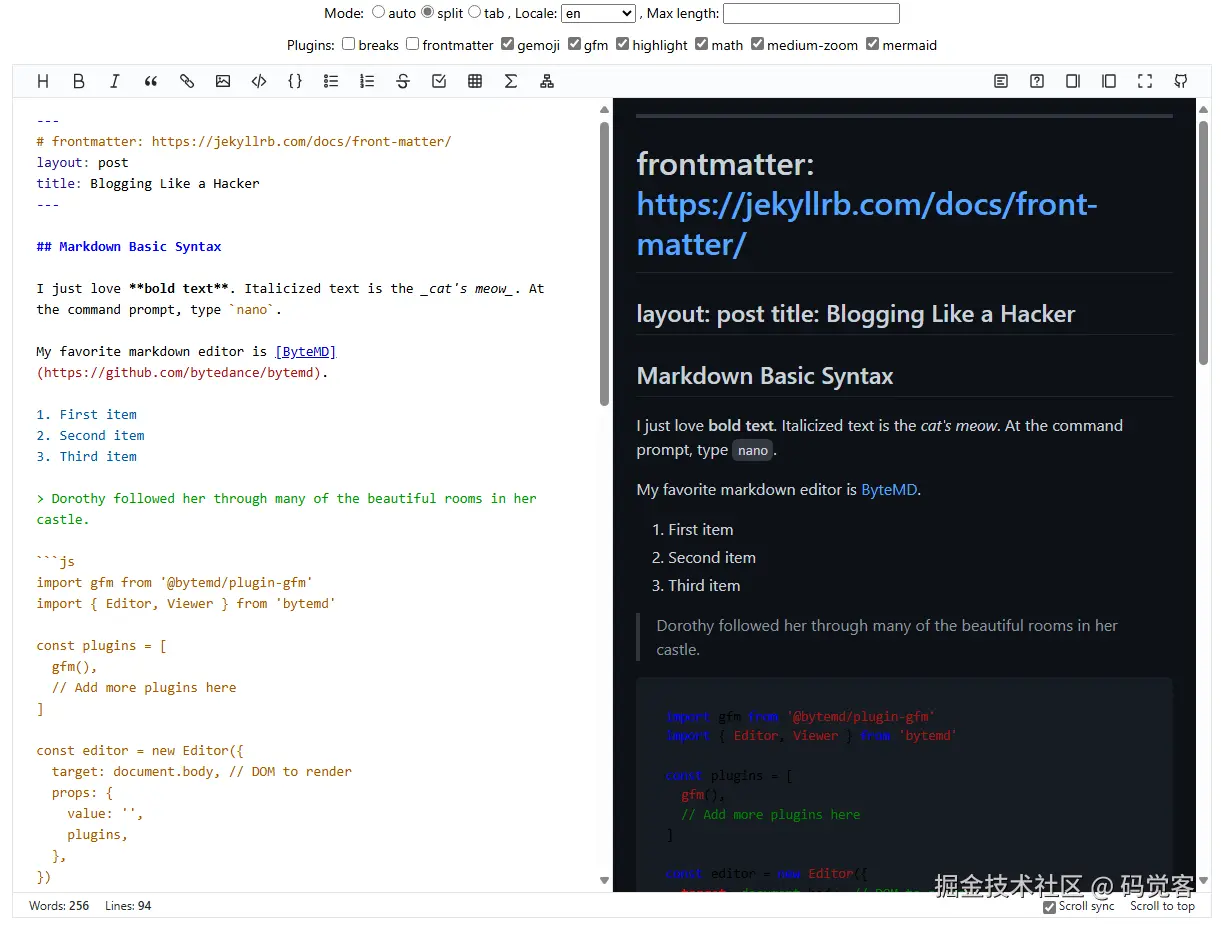
Task: Insert an image
Action: click(x=223, y=81)
